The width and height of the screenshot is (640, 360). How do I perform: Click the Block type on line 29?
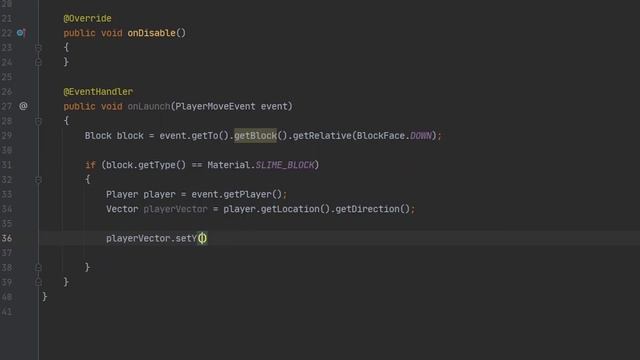pyautogui.click(x=98, y=136)
